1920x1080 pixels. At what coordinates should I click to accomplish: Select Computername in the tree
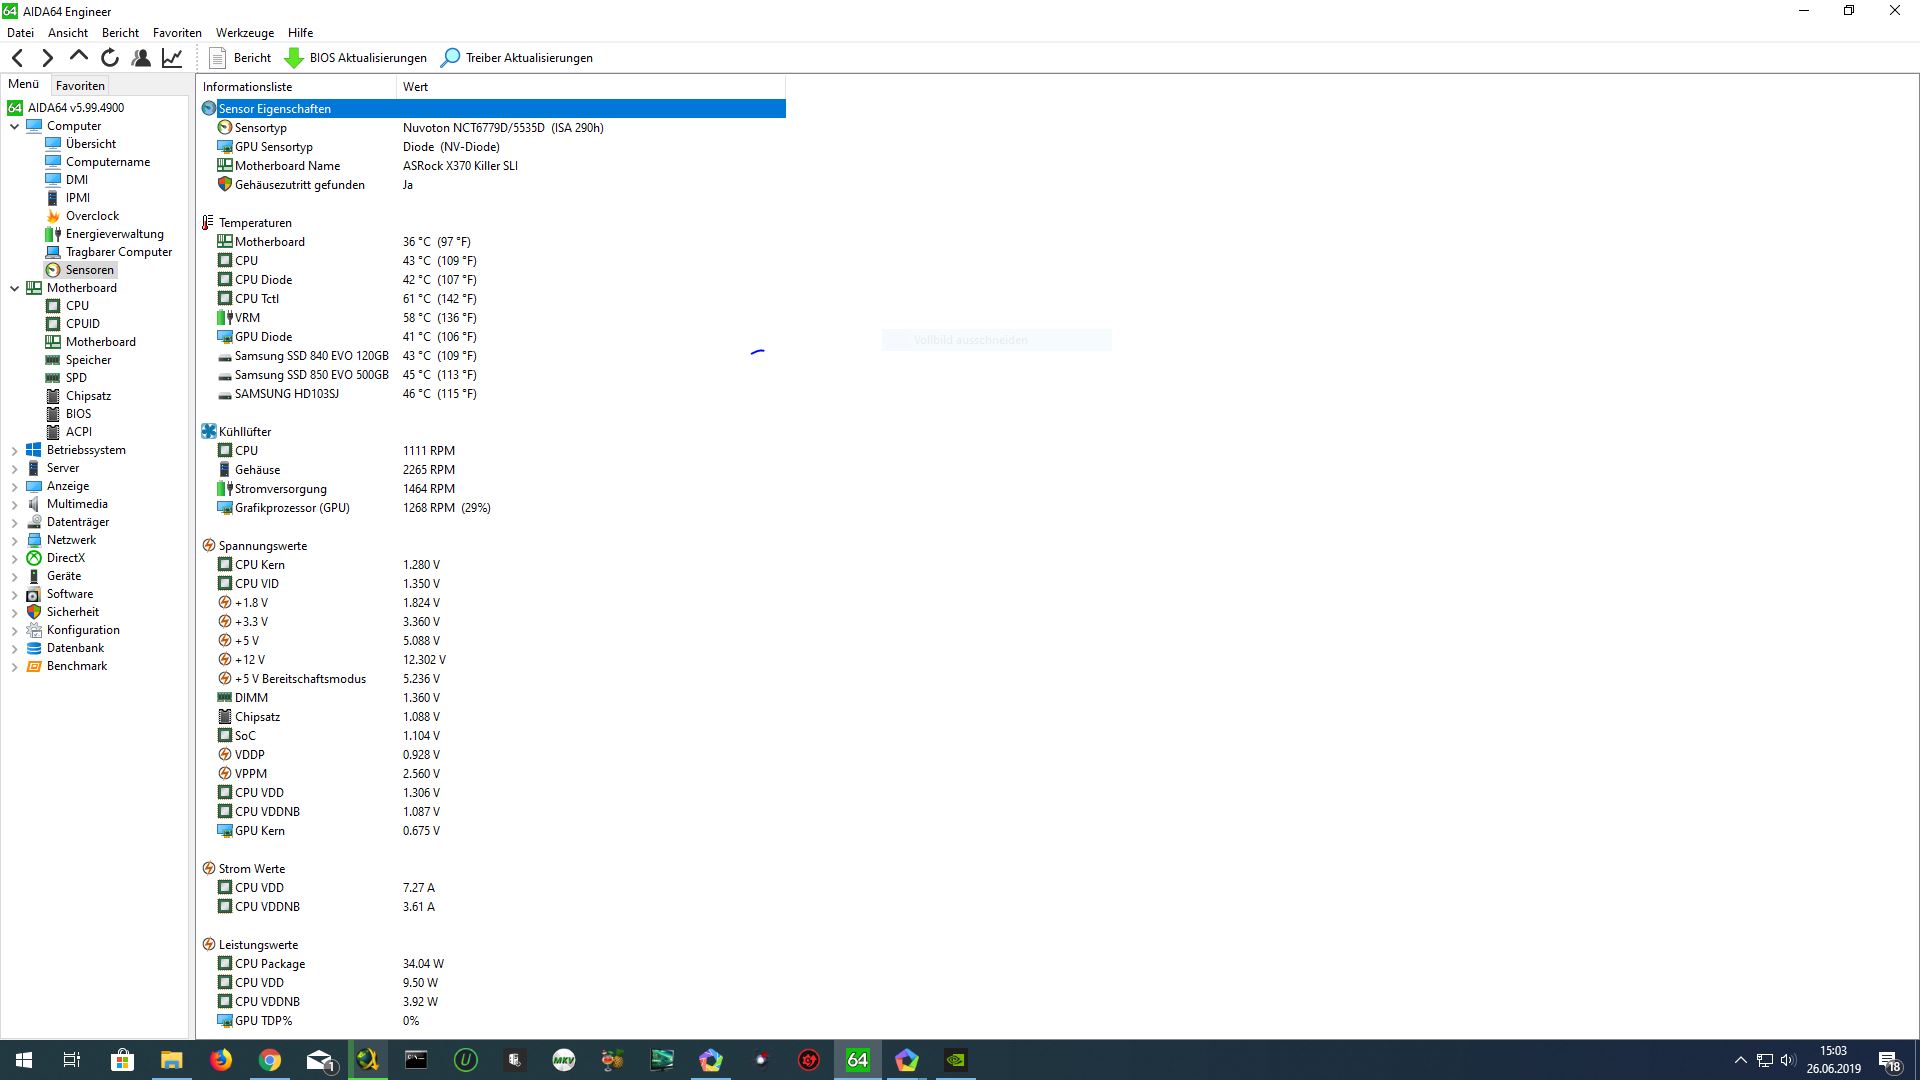(x=107, y=162)
